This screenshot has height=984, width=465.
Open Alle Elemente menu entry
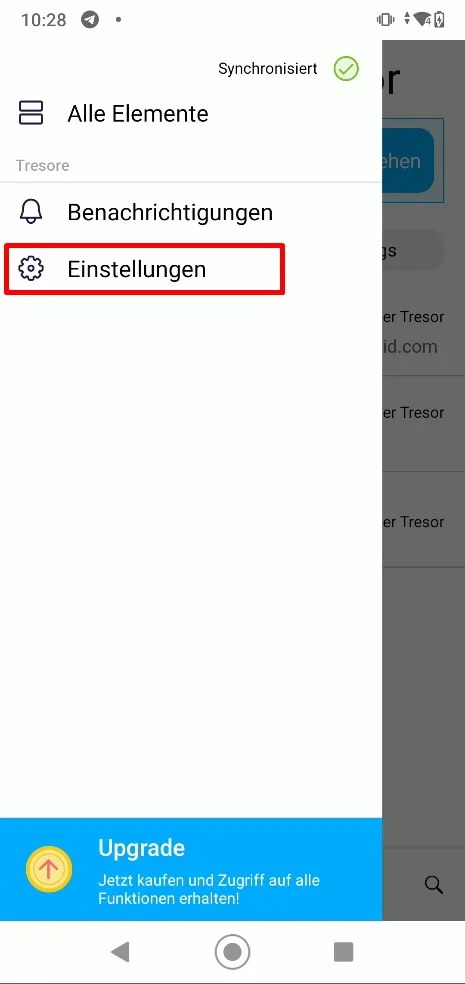pyautogui.click(x=191, y=114)
